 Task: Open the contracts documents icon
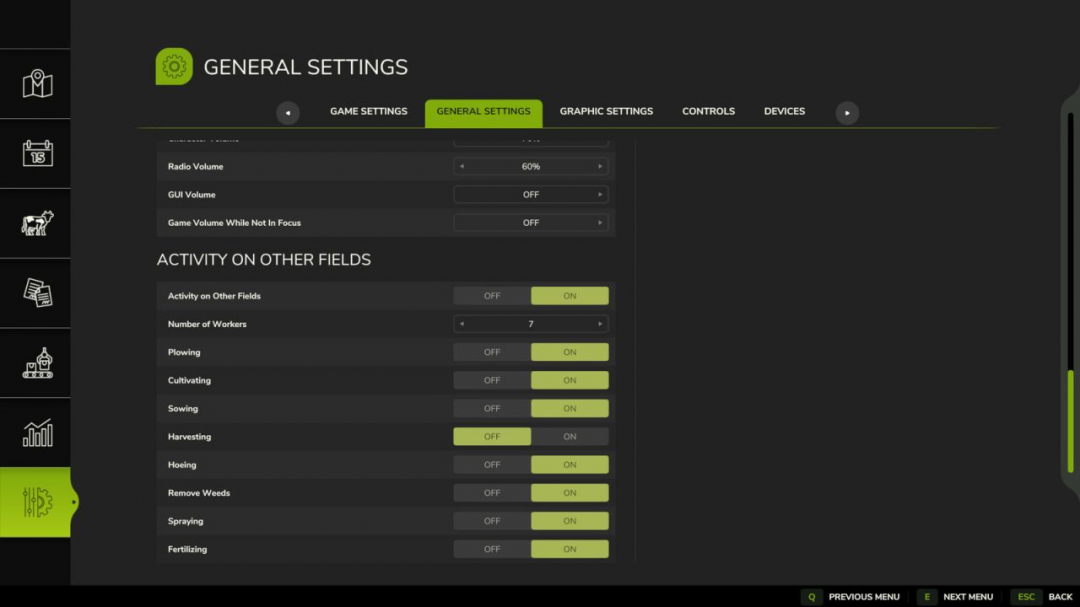coord(37,293)
